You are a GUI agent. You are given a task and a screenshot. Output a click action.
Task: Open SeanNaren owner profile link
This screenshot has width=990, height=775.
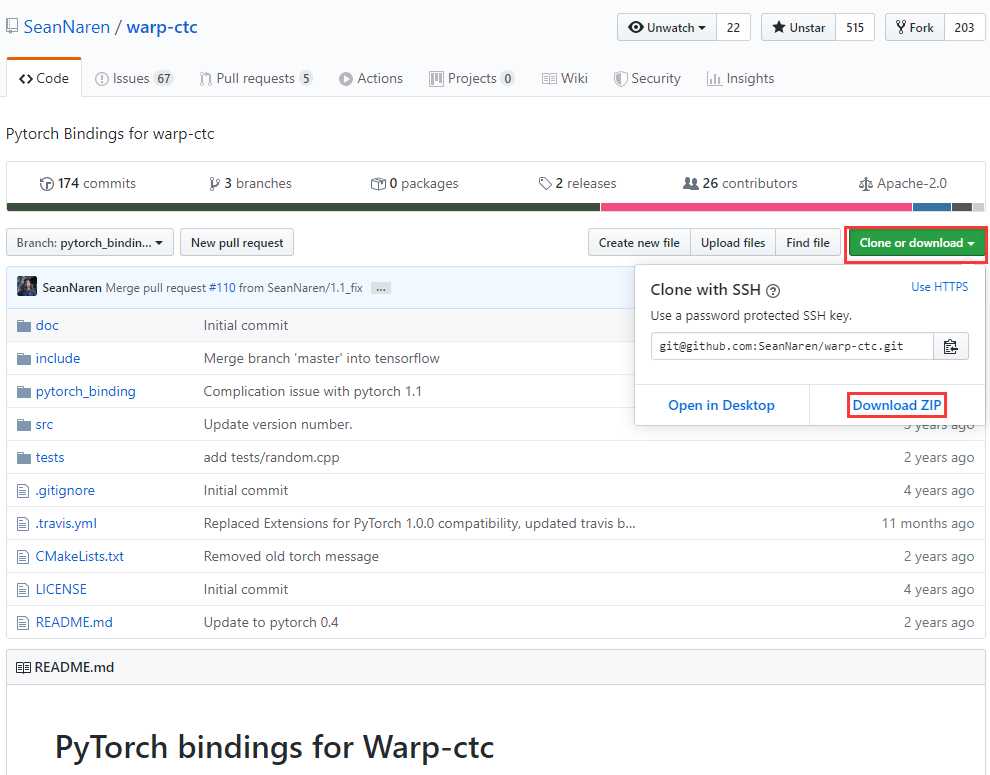pos(66,27)
